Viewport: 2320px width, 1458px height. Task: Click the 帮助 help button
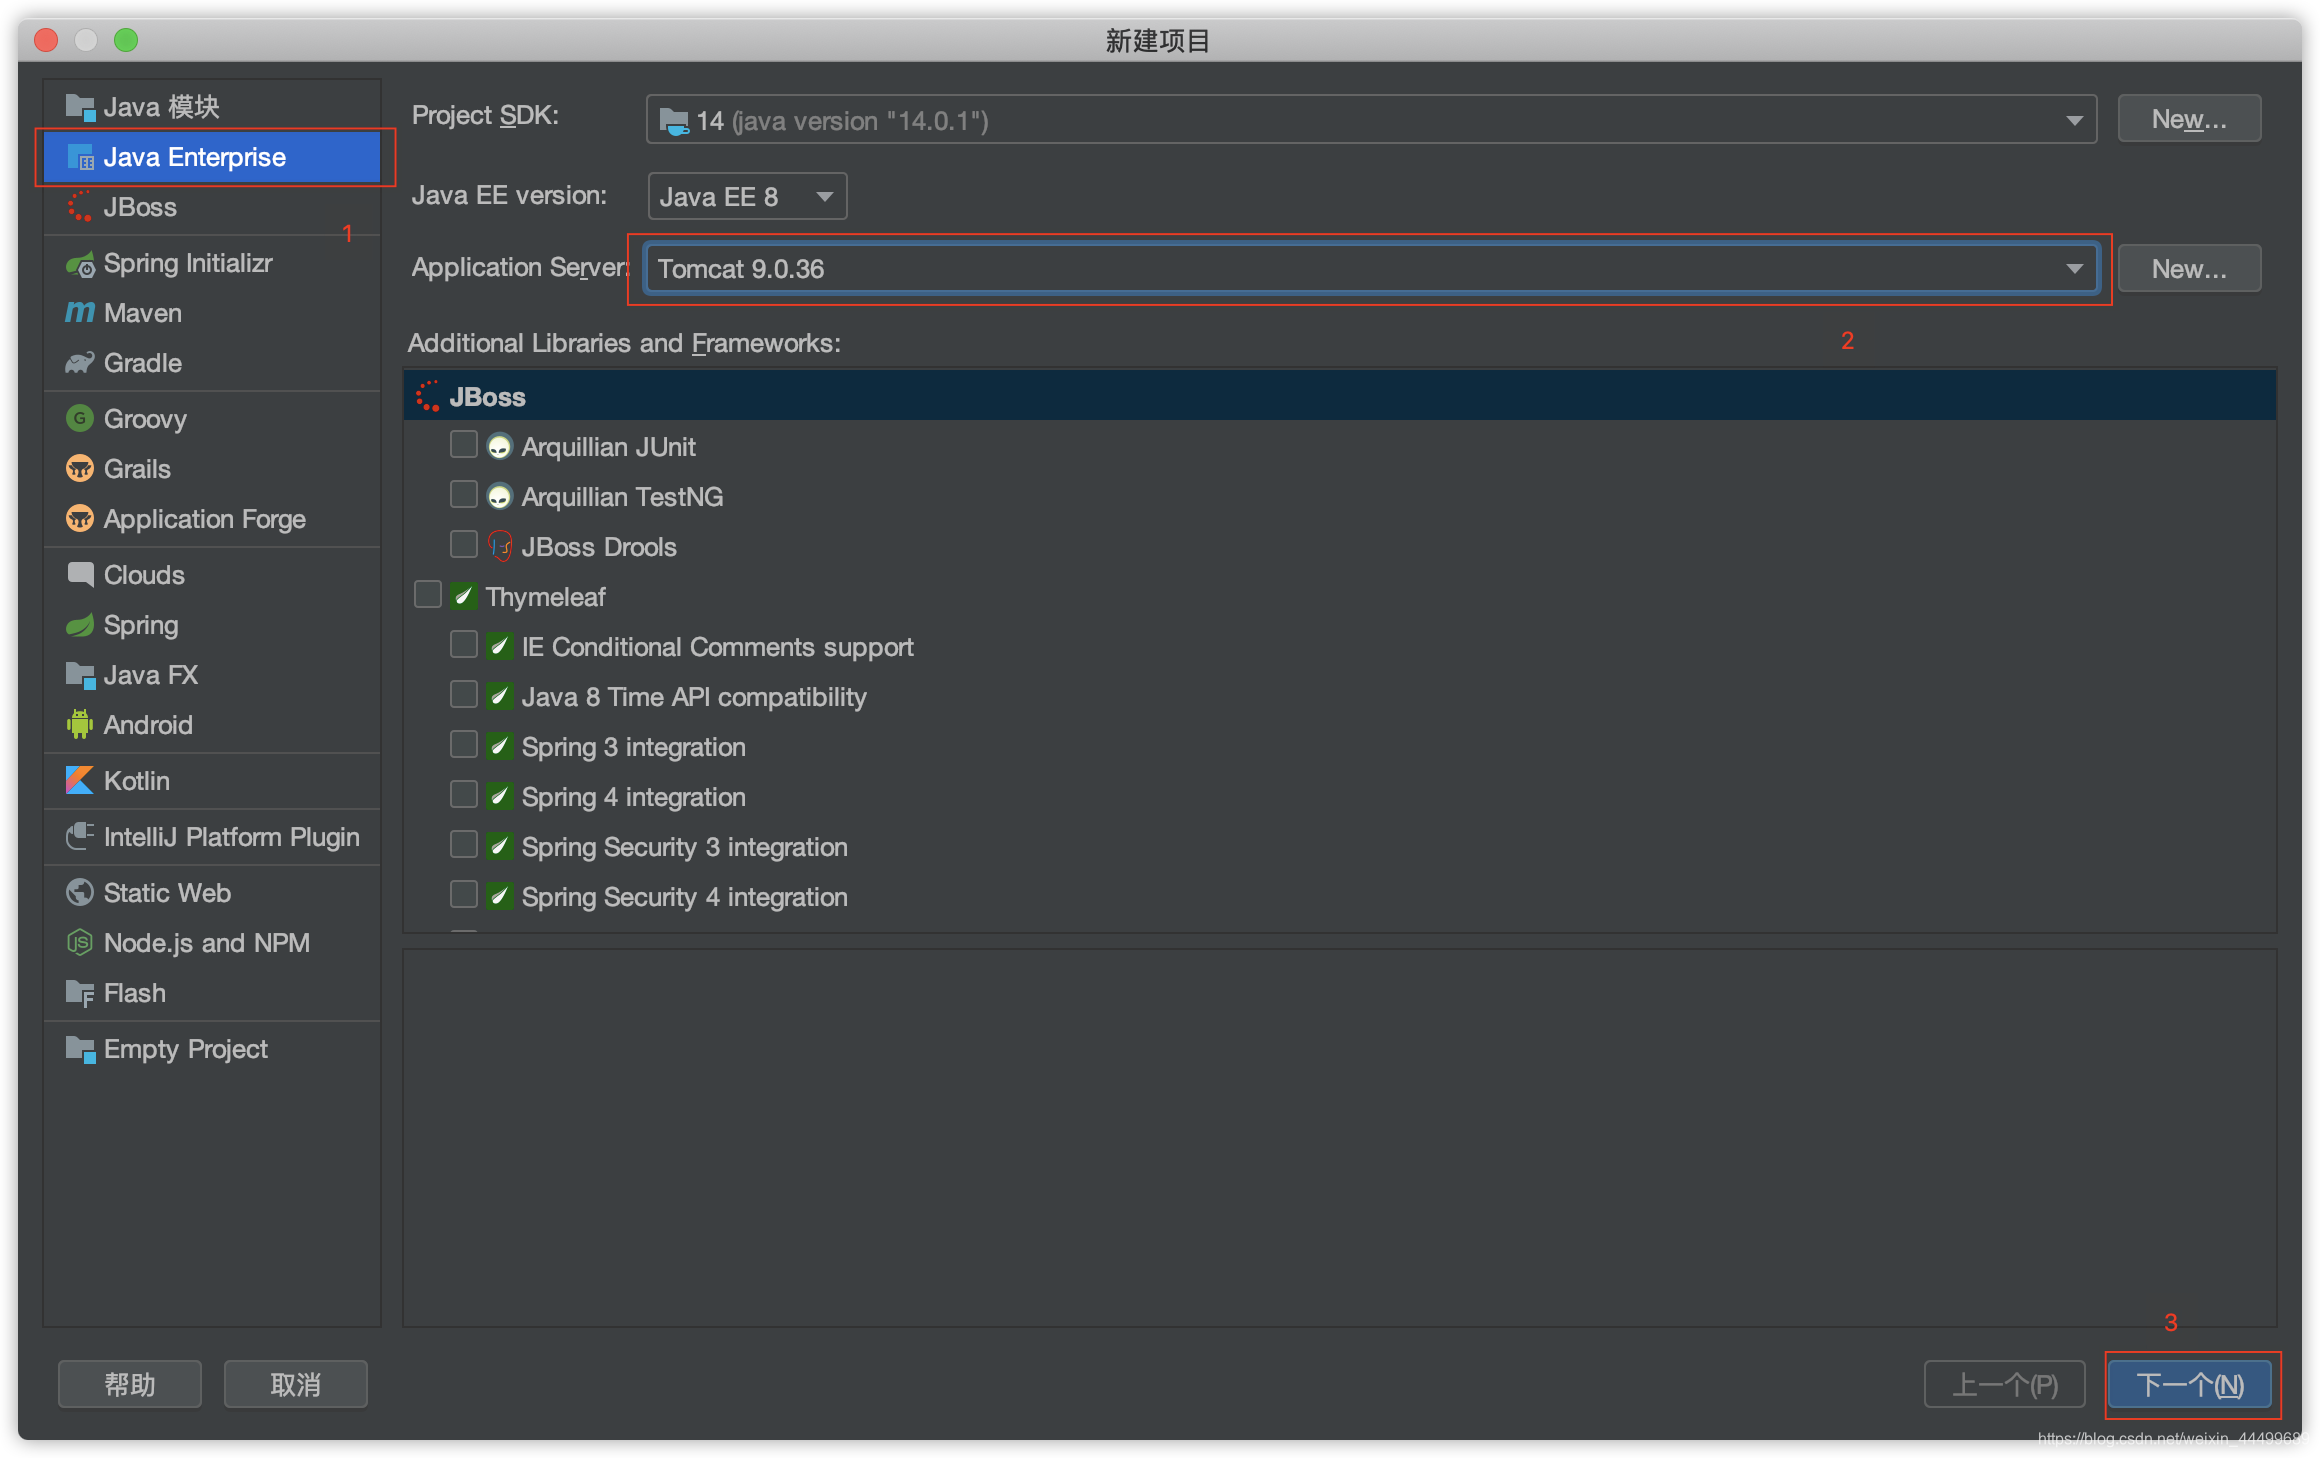130,1385
